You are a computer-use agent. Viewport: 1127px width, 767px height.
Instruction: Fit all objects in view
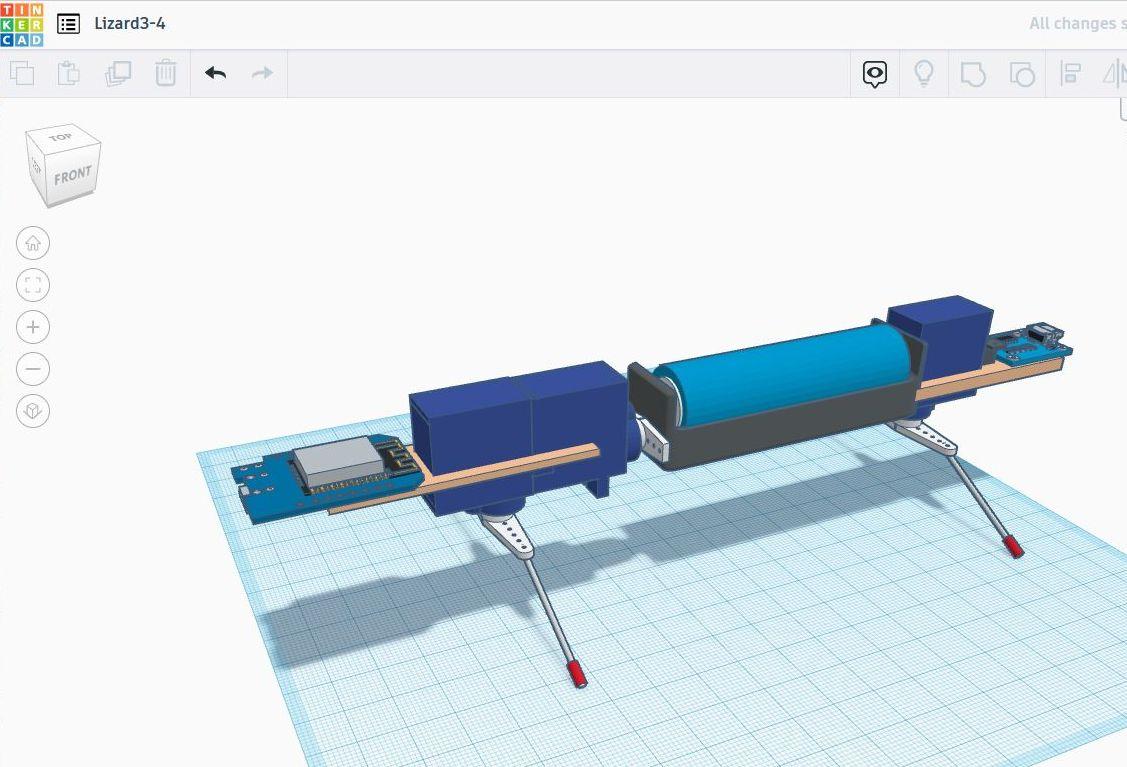coord(33,284)
